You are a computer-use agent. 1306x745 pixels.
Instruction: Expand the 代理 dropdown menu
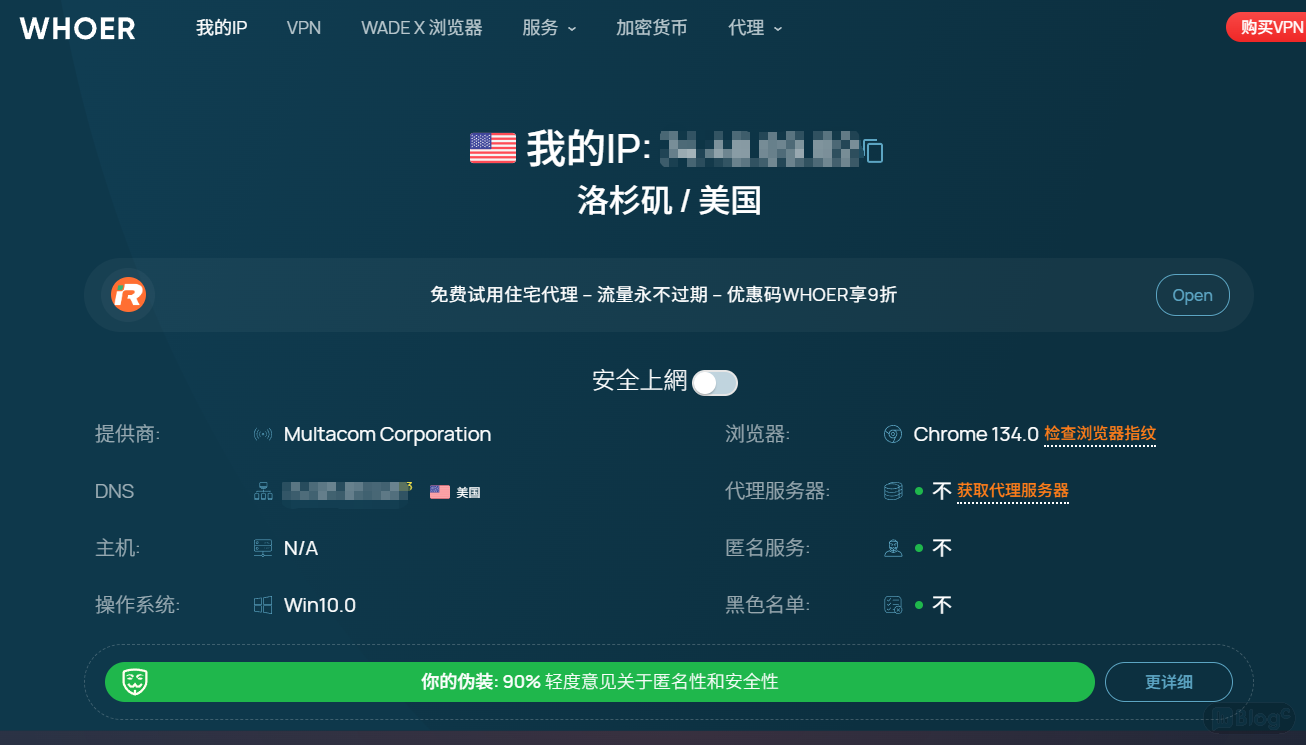755,28
